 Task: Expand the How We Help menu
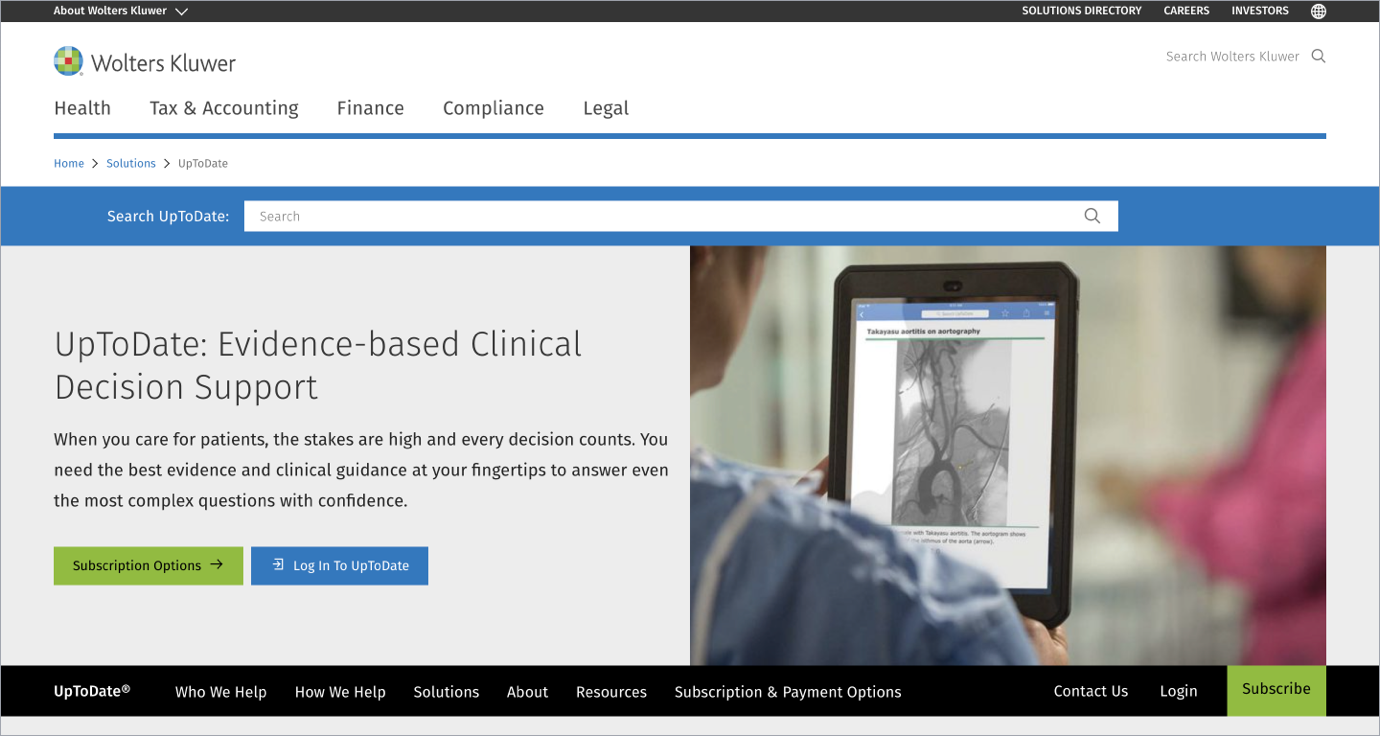[x=340, y=692]
